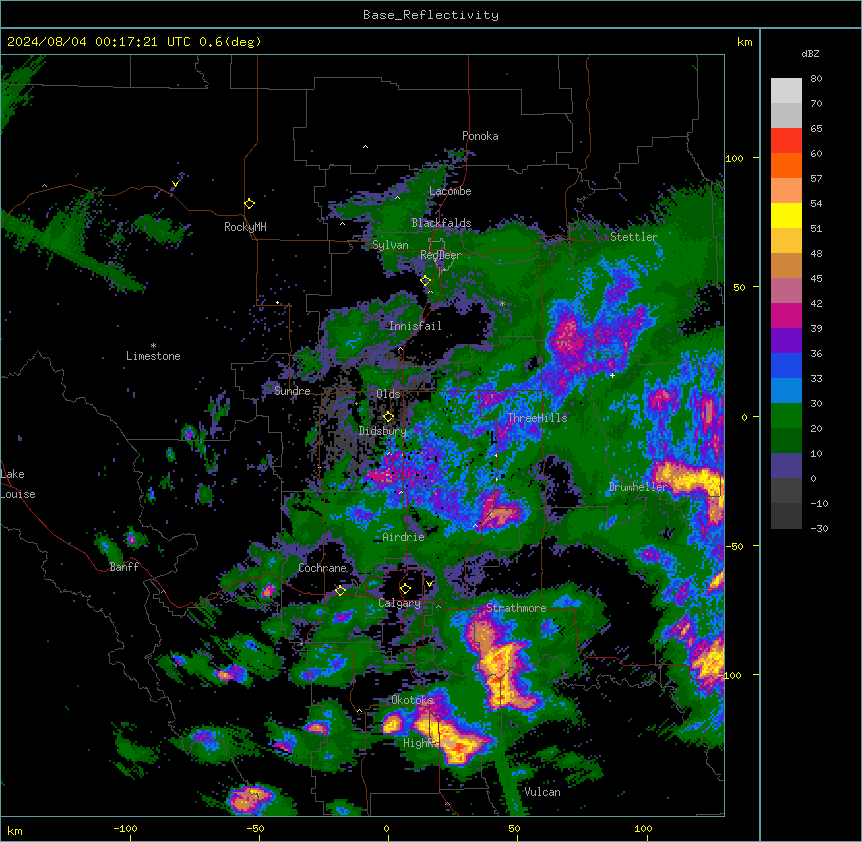Image resolution: width=862 pixels, height=842 pixels.
Task: Select the yellow diamond marker beneath Cochrane
Action: (340, 591)
